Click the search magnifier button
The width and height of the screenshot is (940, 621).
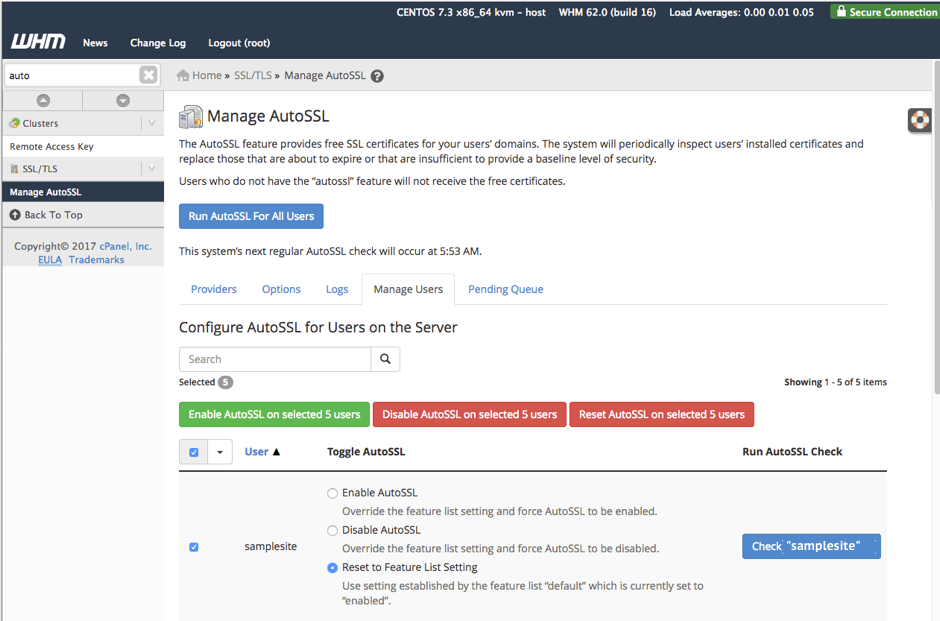click(385, 359)
